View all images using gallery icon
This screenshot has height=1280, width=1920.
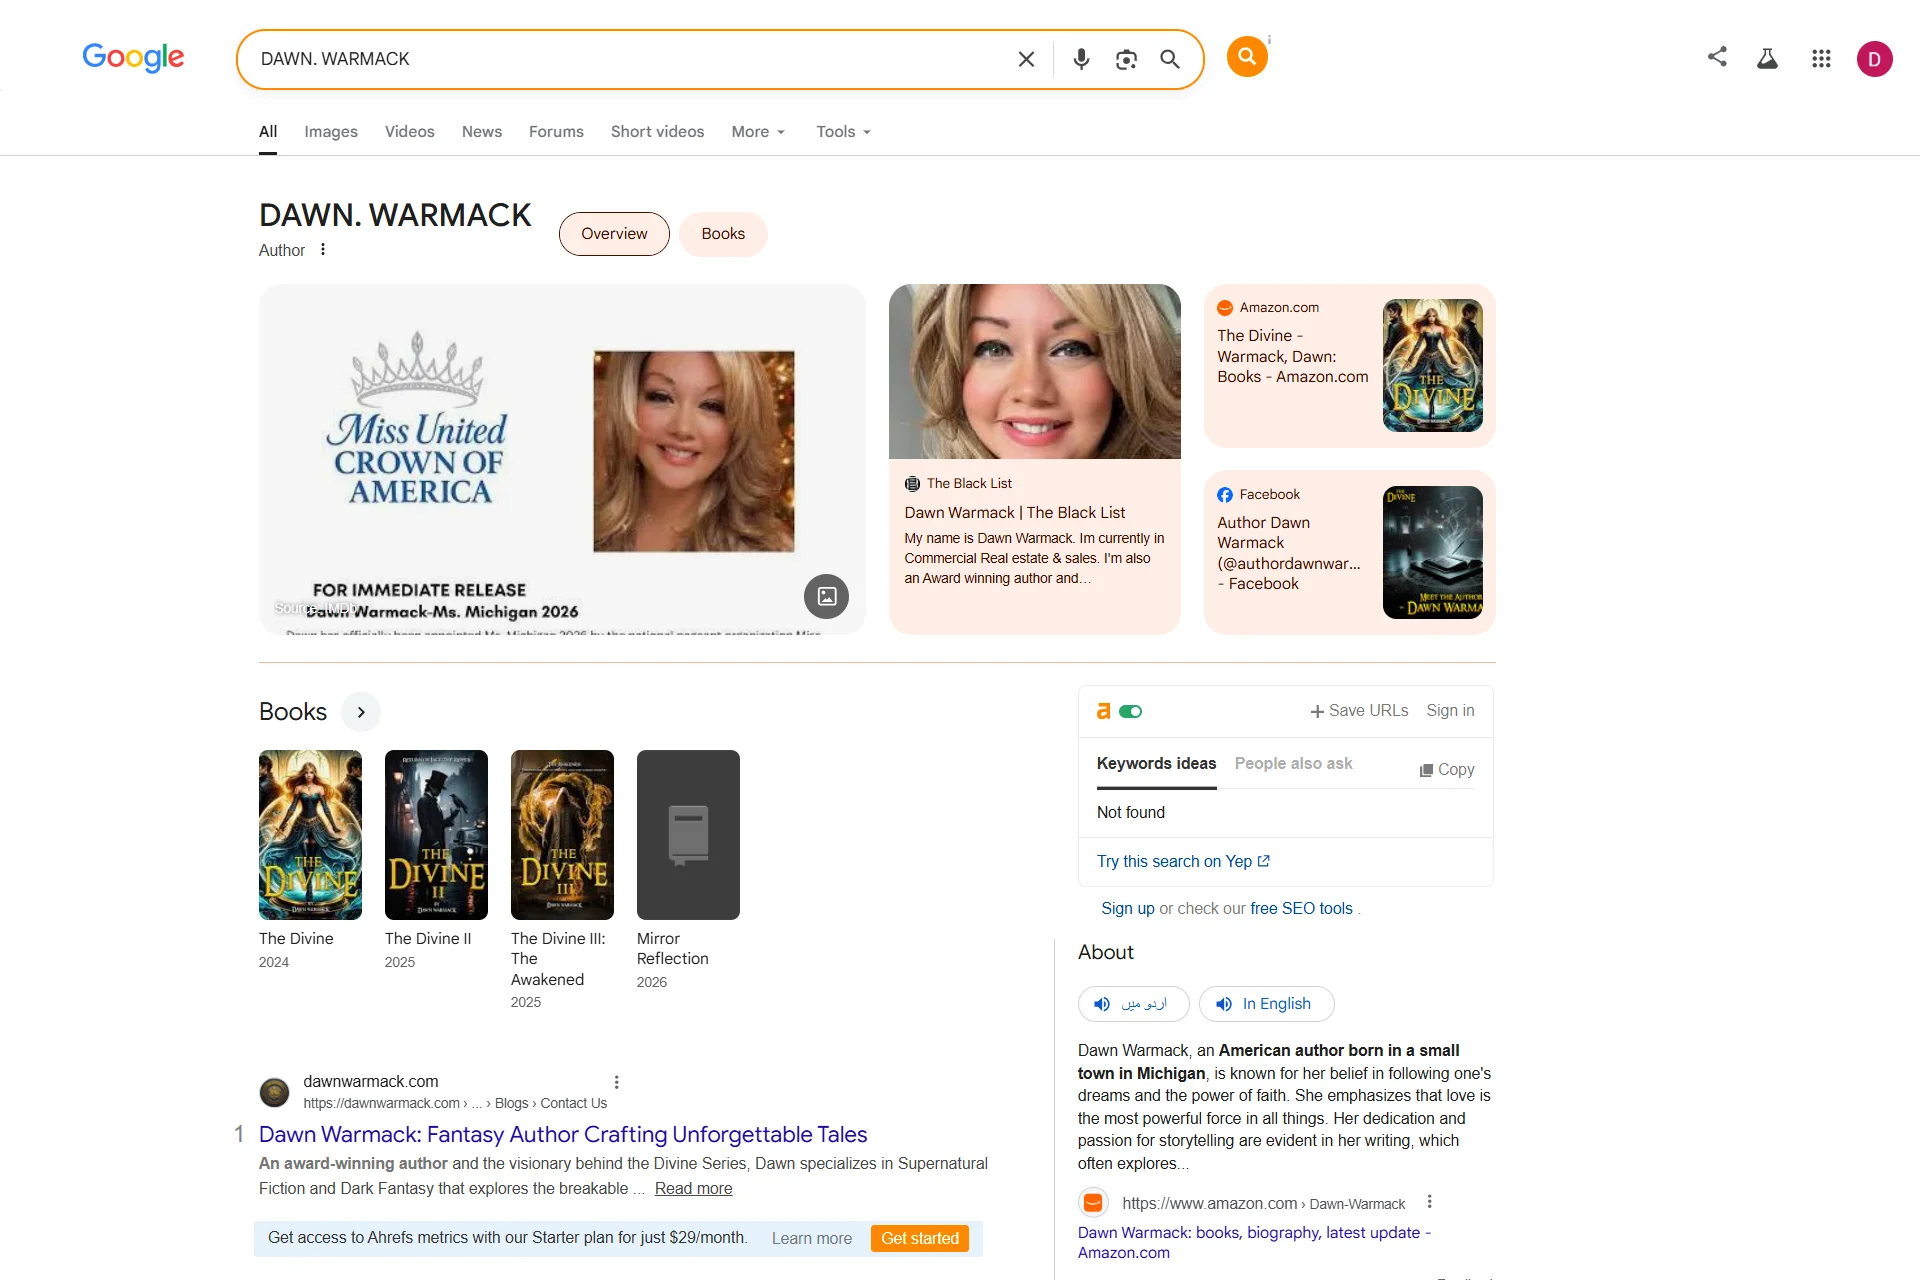coord(826,596)
